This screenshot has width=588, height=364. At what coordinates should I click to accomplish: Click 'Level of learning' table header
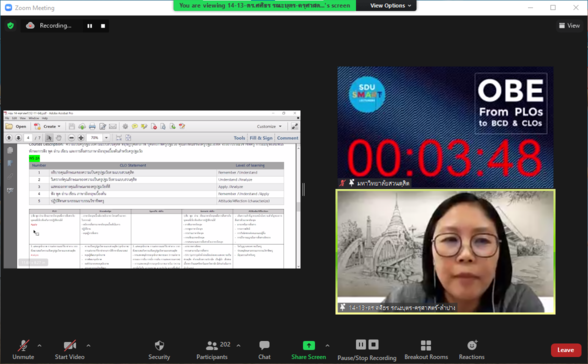tap(250, 165)
